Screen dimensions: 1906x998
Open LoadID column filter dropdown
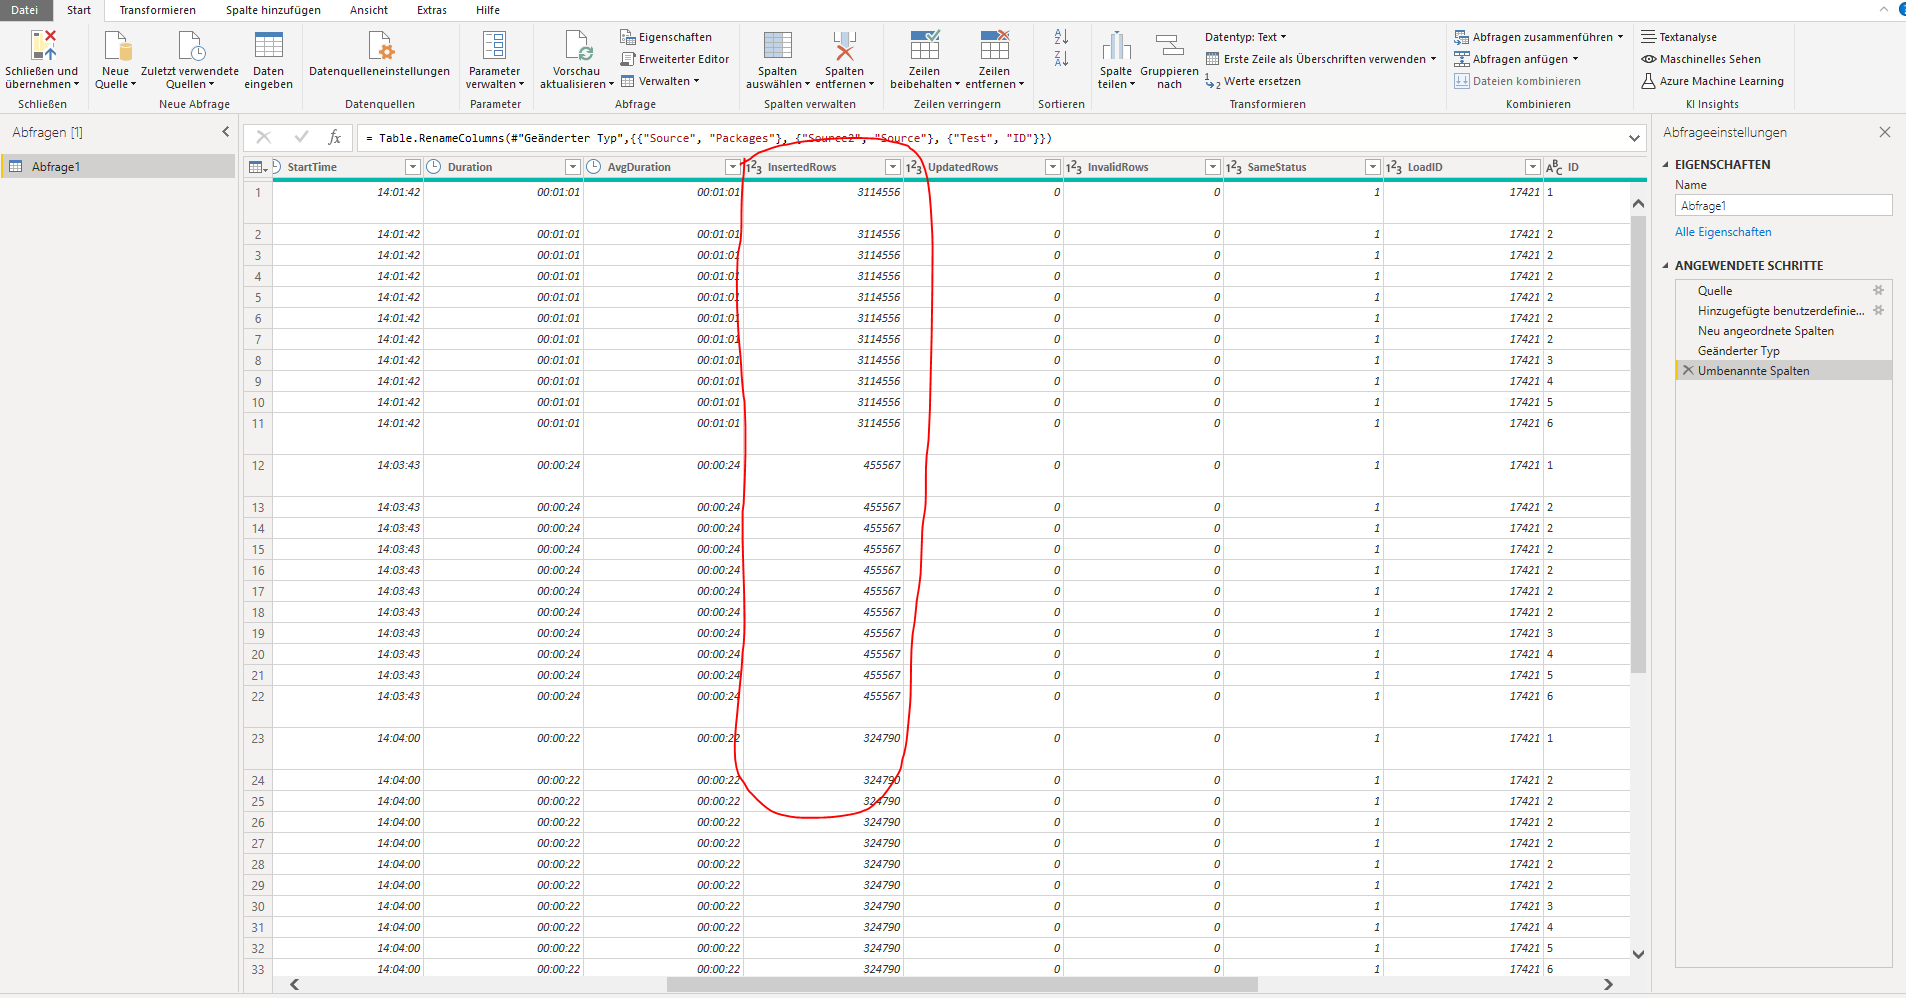pyautogui.click(x=1533, y=167)
